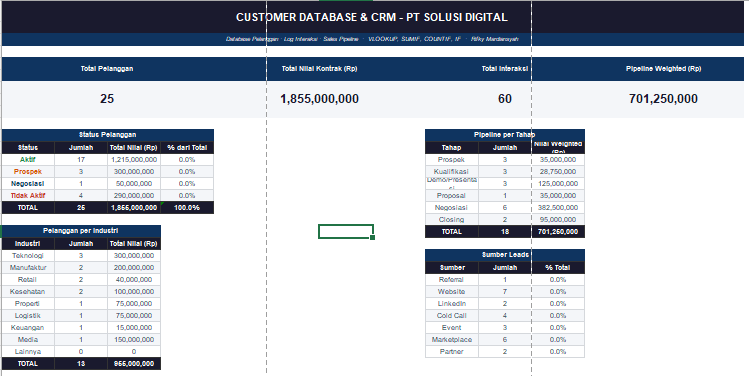Select the Status Pelanggan table title

coord(108,135)
